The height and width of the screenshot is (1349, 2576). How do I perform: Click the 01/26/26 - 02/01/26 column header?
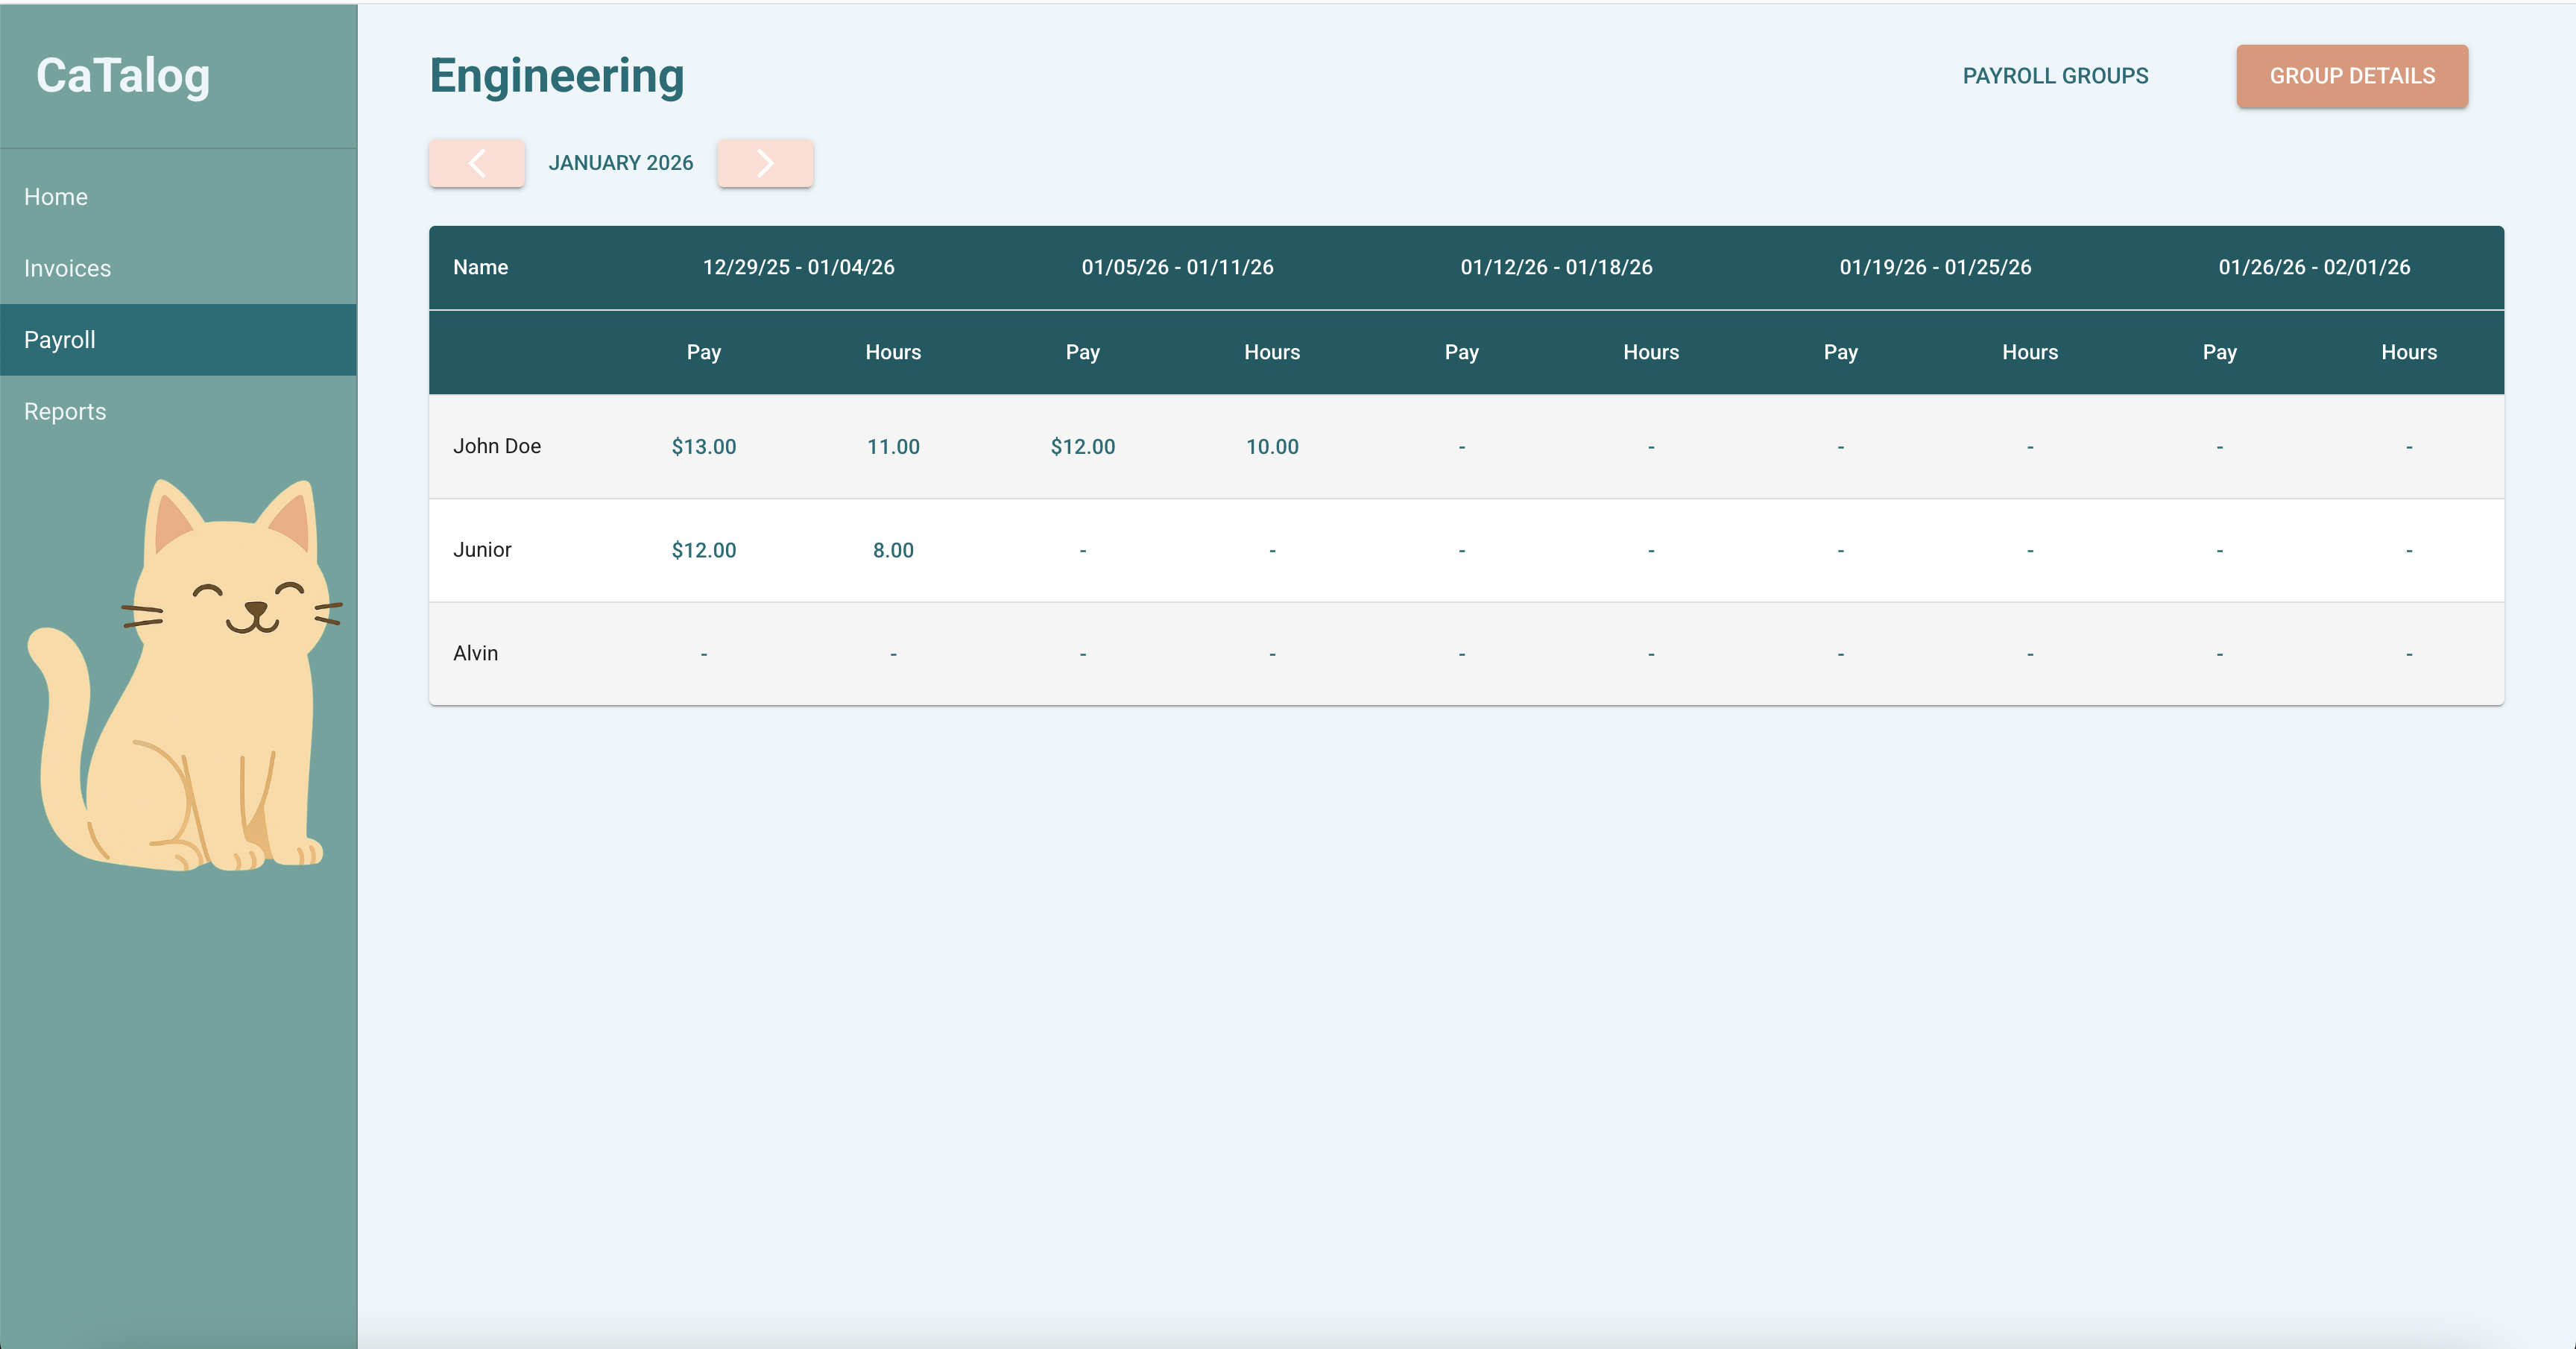2315,267
